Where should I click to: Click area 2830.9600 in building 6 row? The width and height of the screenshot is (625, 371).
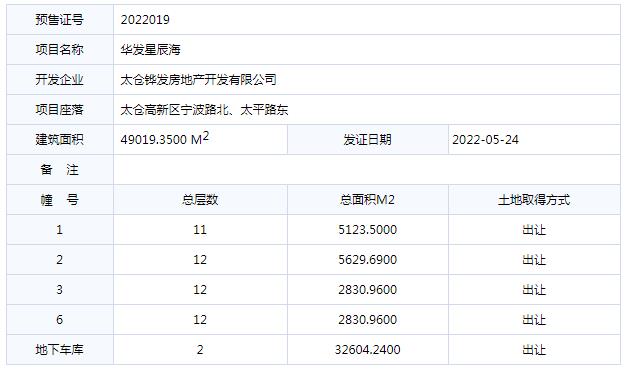point(368,320)
